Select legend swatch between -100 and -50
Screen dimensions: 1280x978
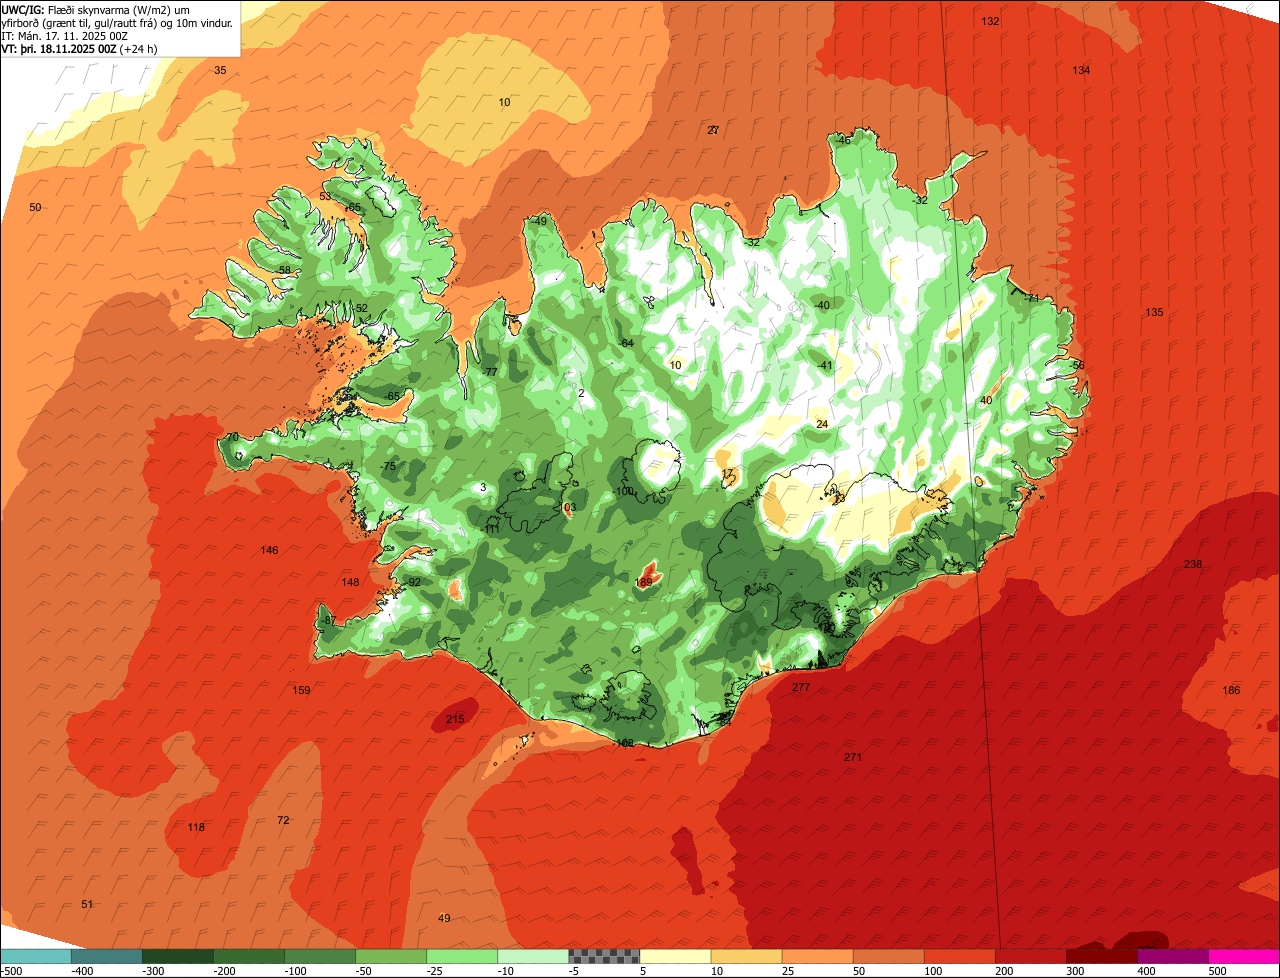tap(319, 956)
